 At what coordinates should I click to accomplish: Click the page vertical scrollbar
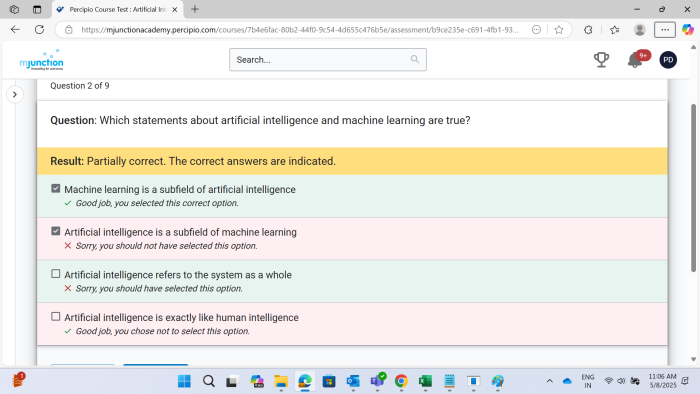(693, 187)
